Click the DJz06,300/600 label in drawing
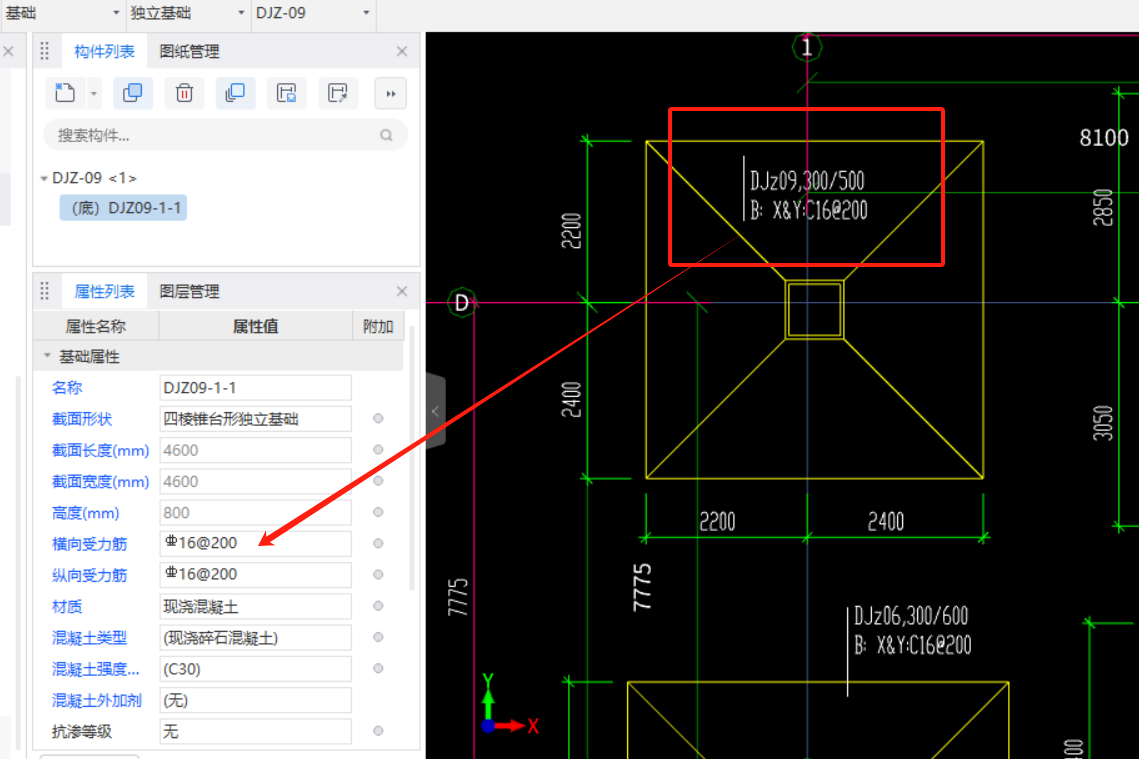 point(911,617)
